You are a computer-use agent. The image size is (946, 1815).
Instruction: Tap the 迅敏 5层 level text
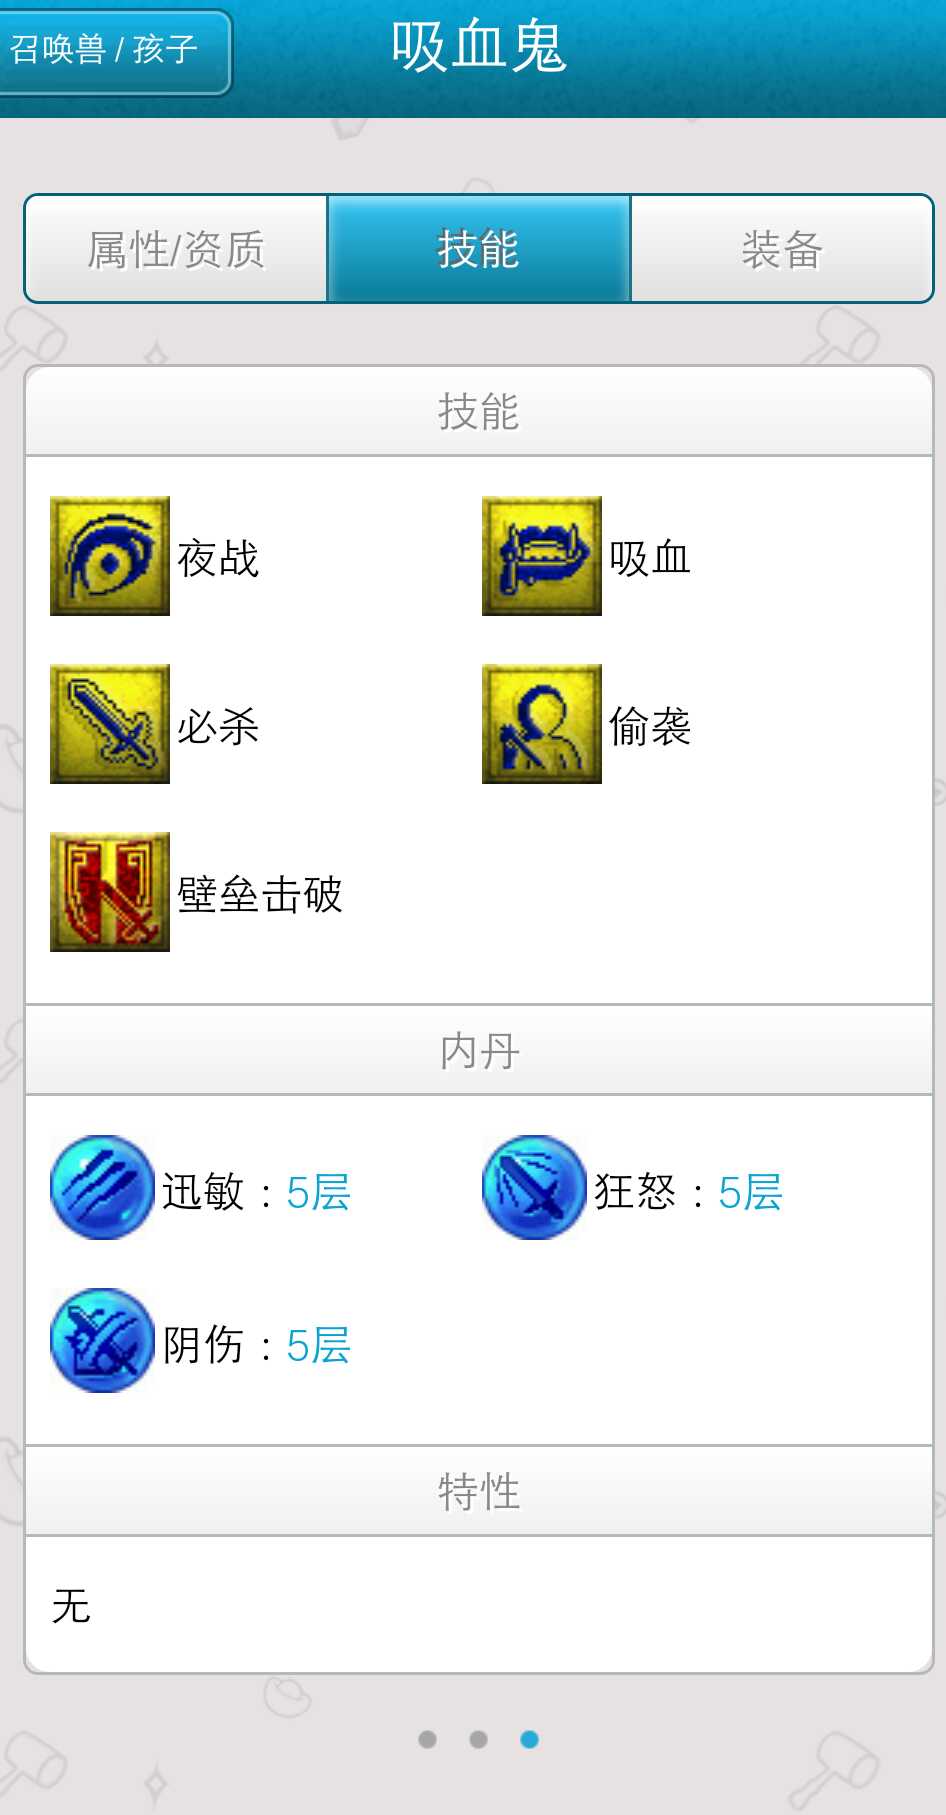point(318,1192)
